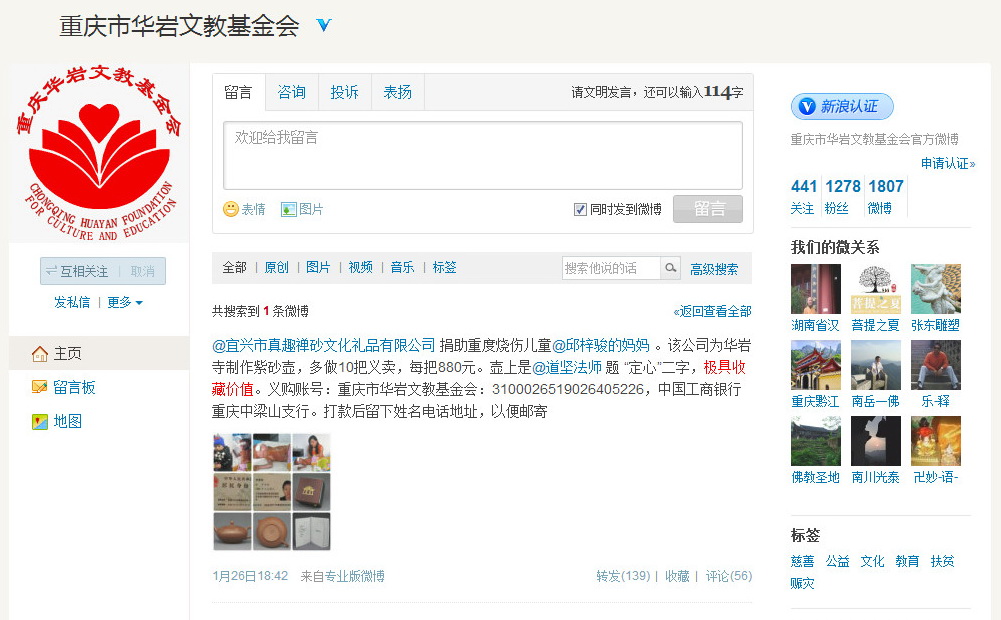Open 湖南省汉 profile thumbnail
1001x620 pixels.
(815, 289)
